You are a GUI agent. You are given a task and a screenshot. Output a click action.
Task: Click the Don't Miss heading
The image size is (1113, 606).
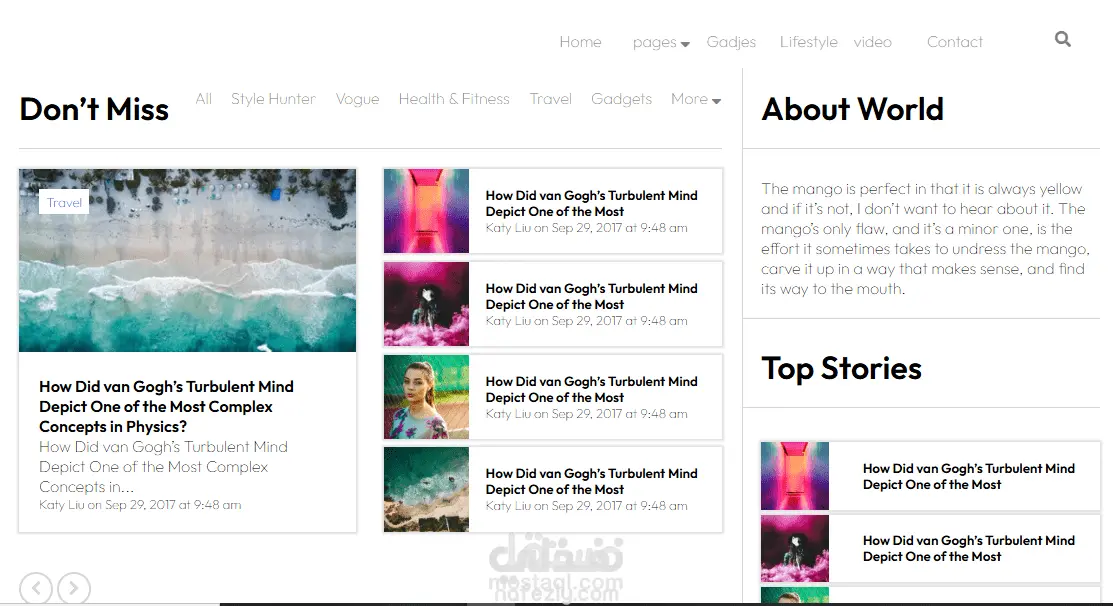[94, 109]
